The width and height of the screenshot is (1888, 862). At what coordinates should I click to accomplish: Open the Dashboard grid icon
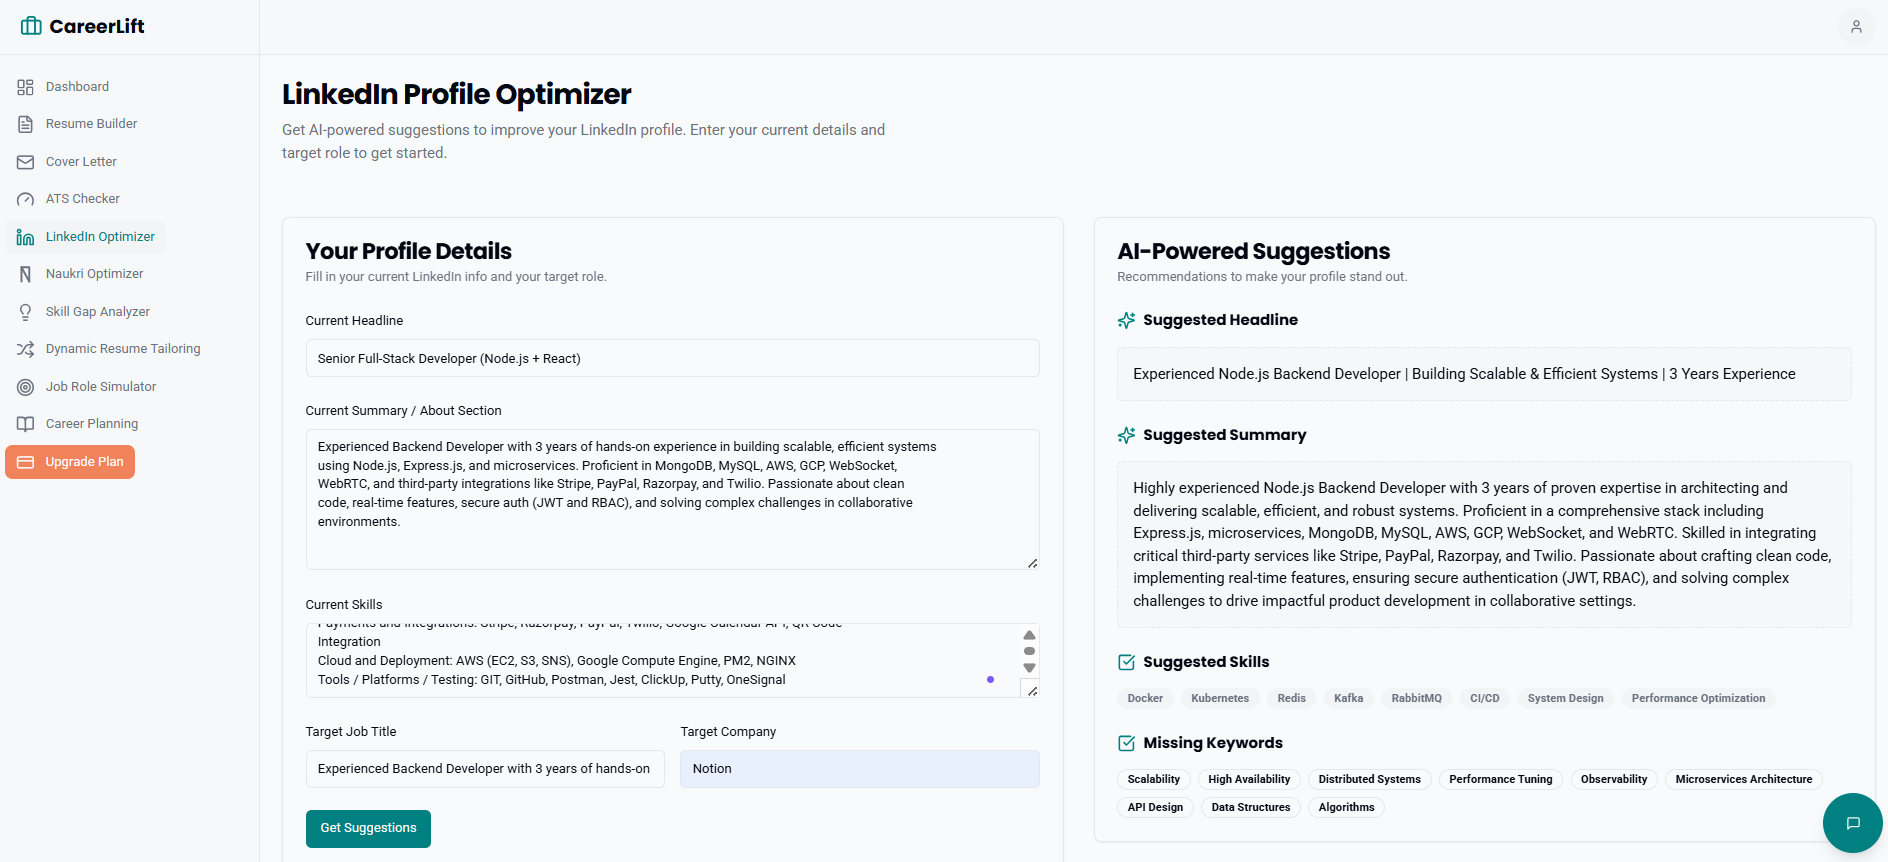point(26,86)
